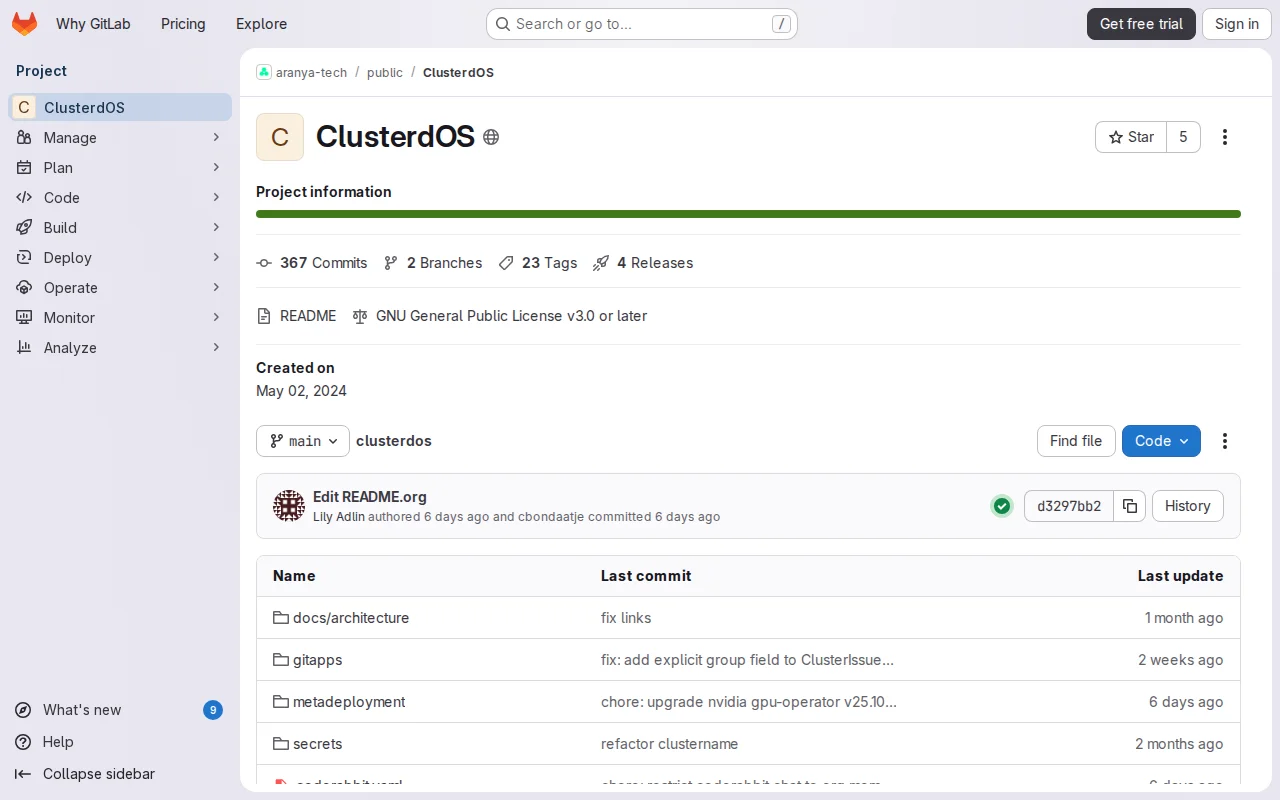Click the Manage users icon
Screen dimensions: 1280x800
(x=24, y=137)
